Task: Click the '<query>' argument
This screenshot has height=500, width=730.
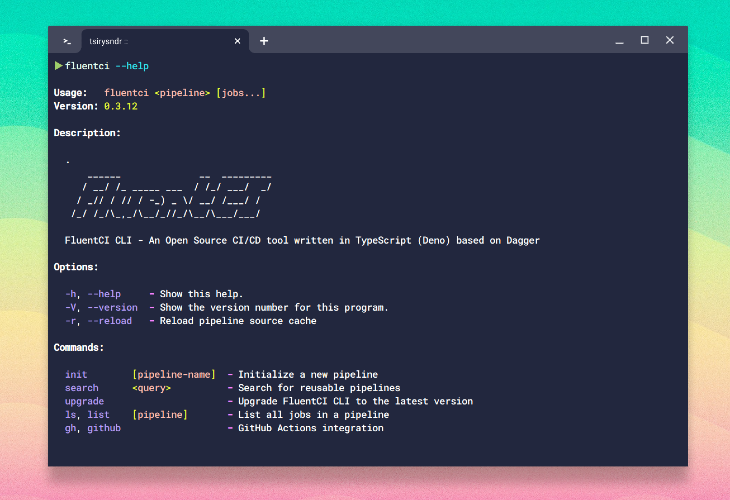Action: pyautogui.click(x=151, y=388)
